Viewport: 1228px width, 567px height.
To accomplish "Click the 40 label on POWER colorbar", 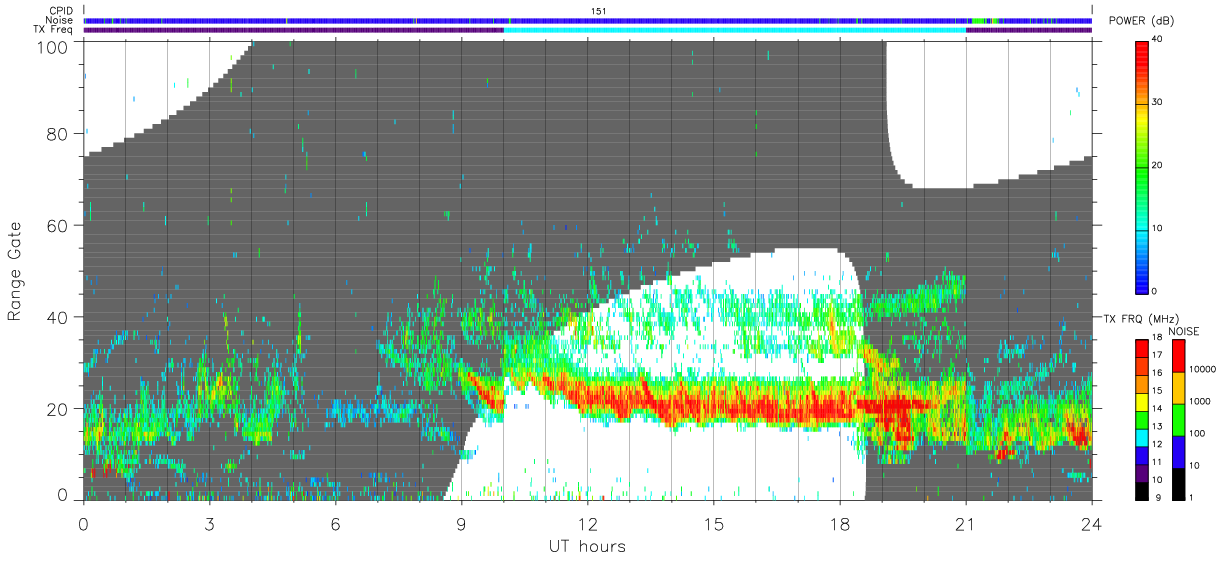I will 1157,40.
